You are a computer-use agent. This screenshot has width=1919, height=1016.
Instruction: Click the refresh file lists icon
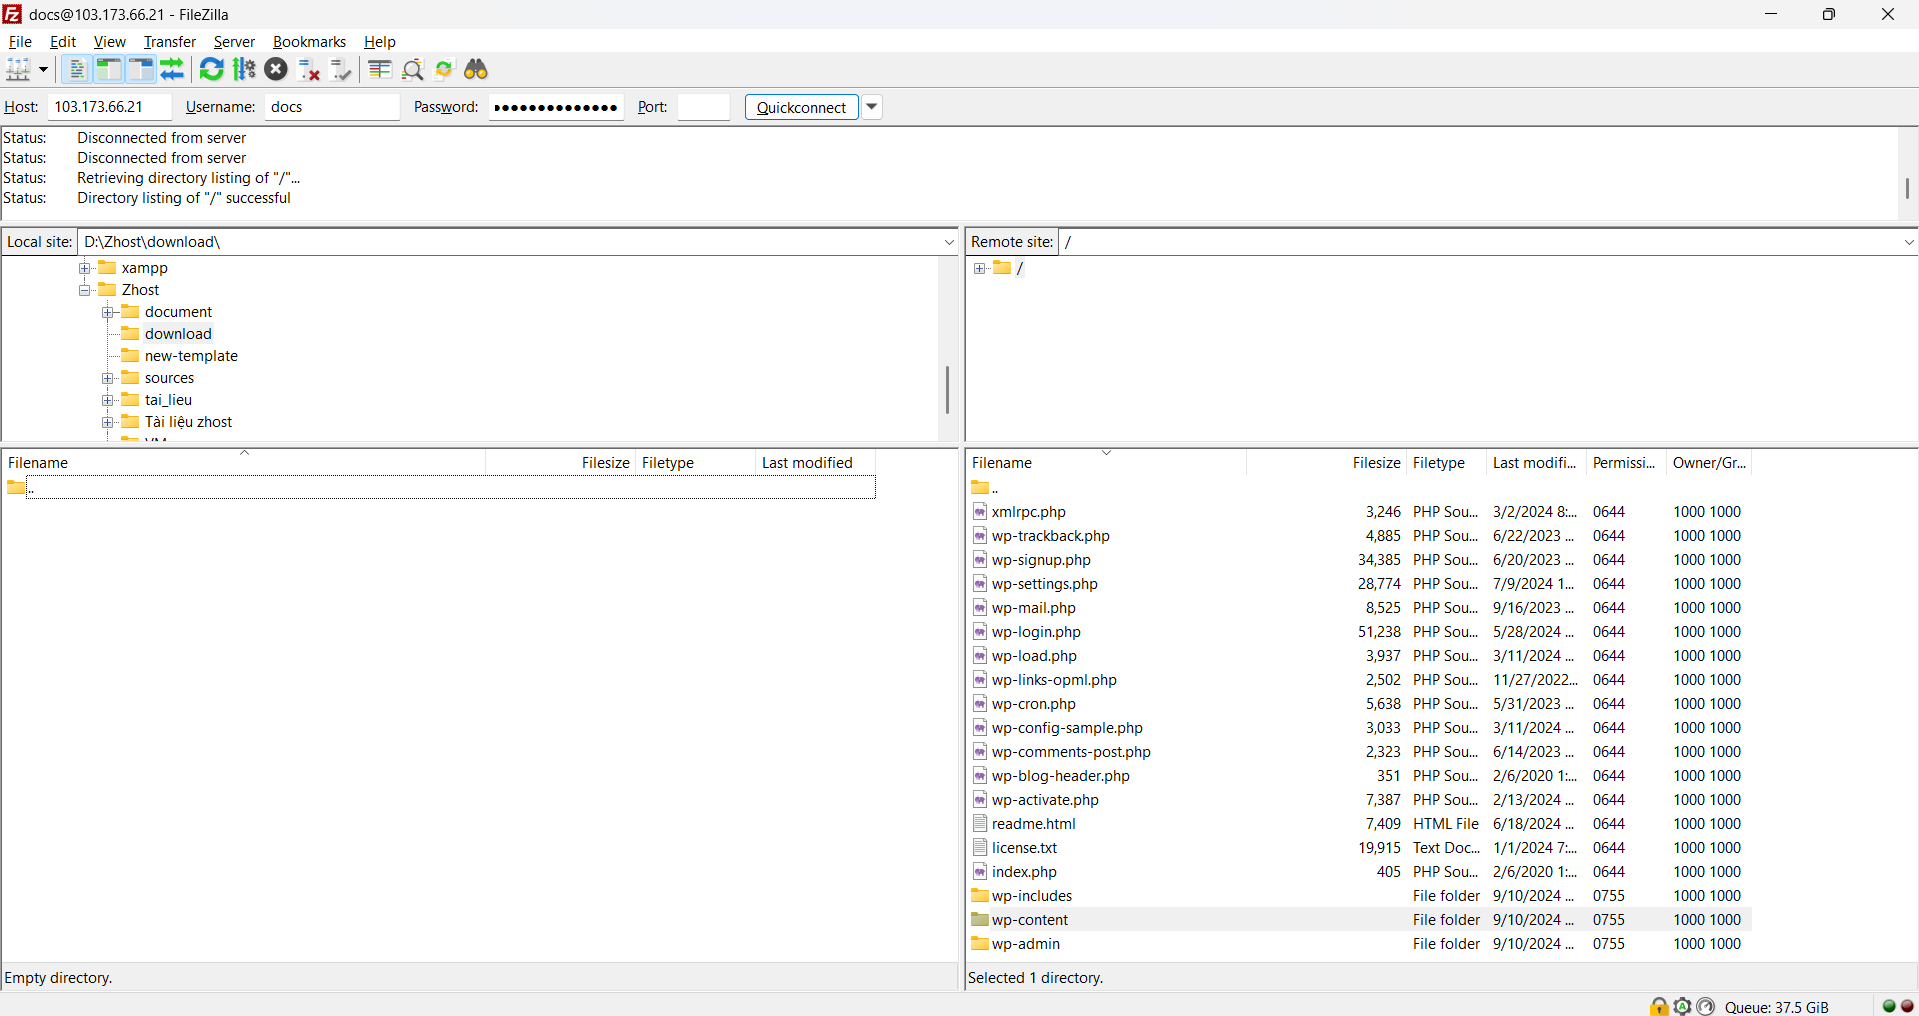(x=211, y=69)
